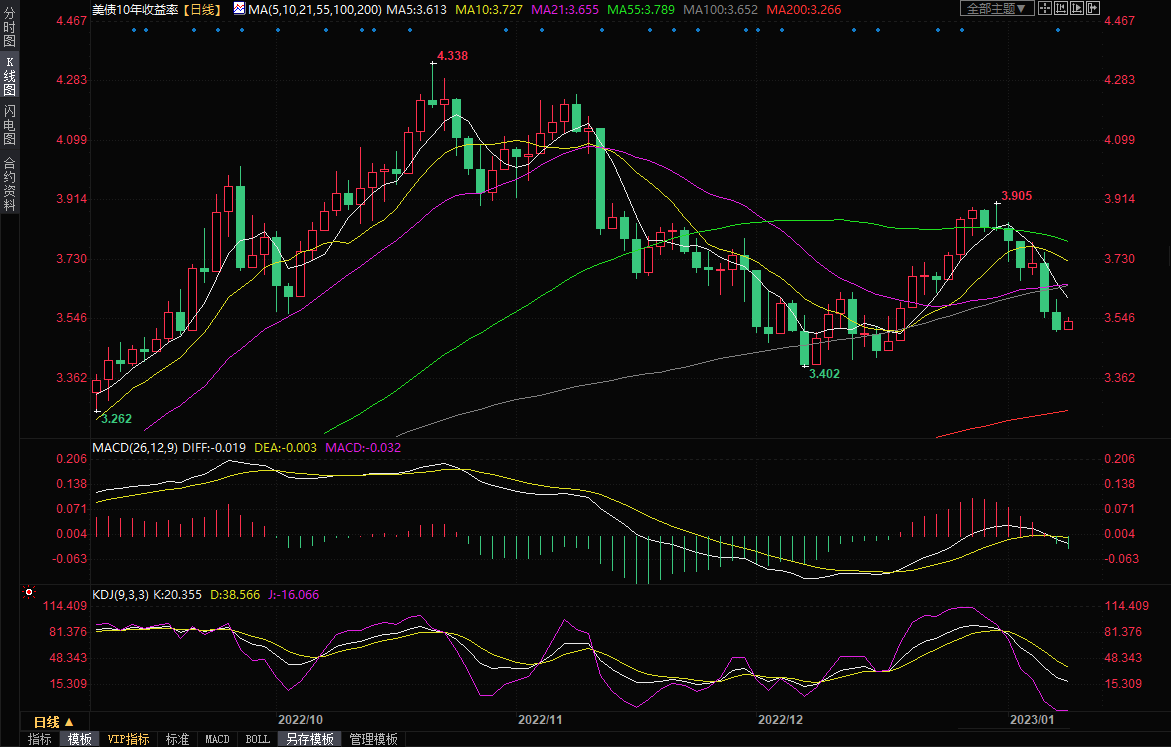Image resolution: width=1171 pixels, height=747 pixels.
Task: Click the jump-to-start chart range icon
Action: point(1061,8)
